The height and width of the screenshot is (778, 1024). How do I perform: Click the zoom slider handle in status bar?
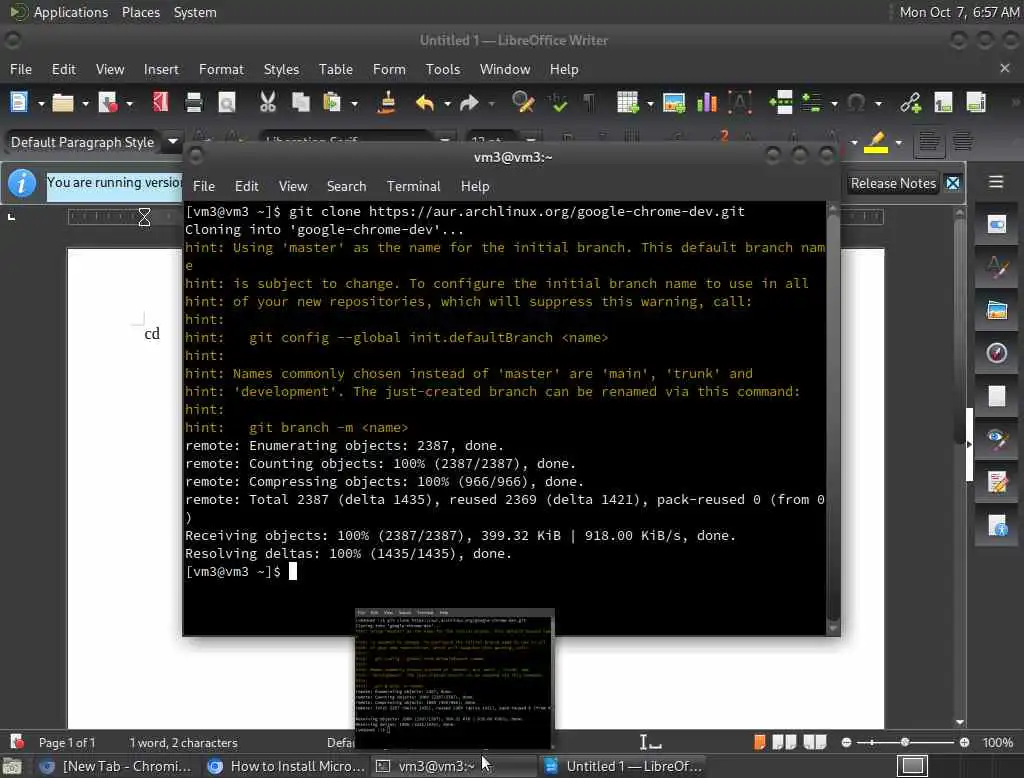(x=904, y=742)
